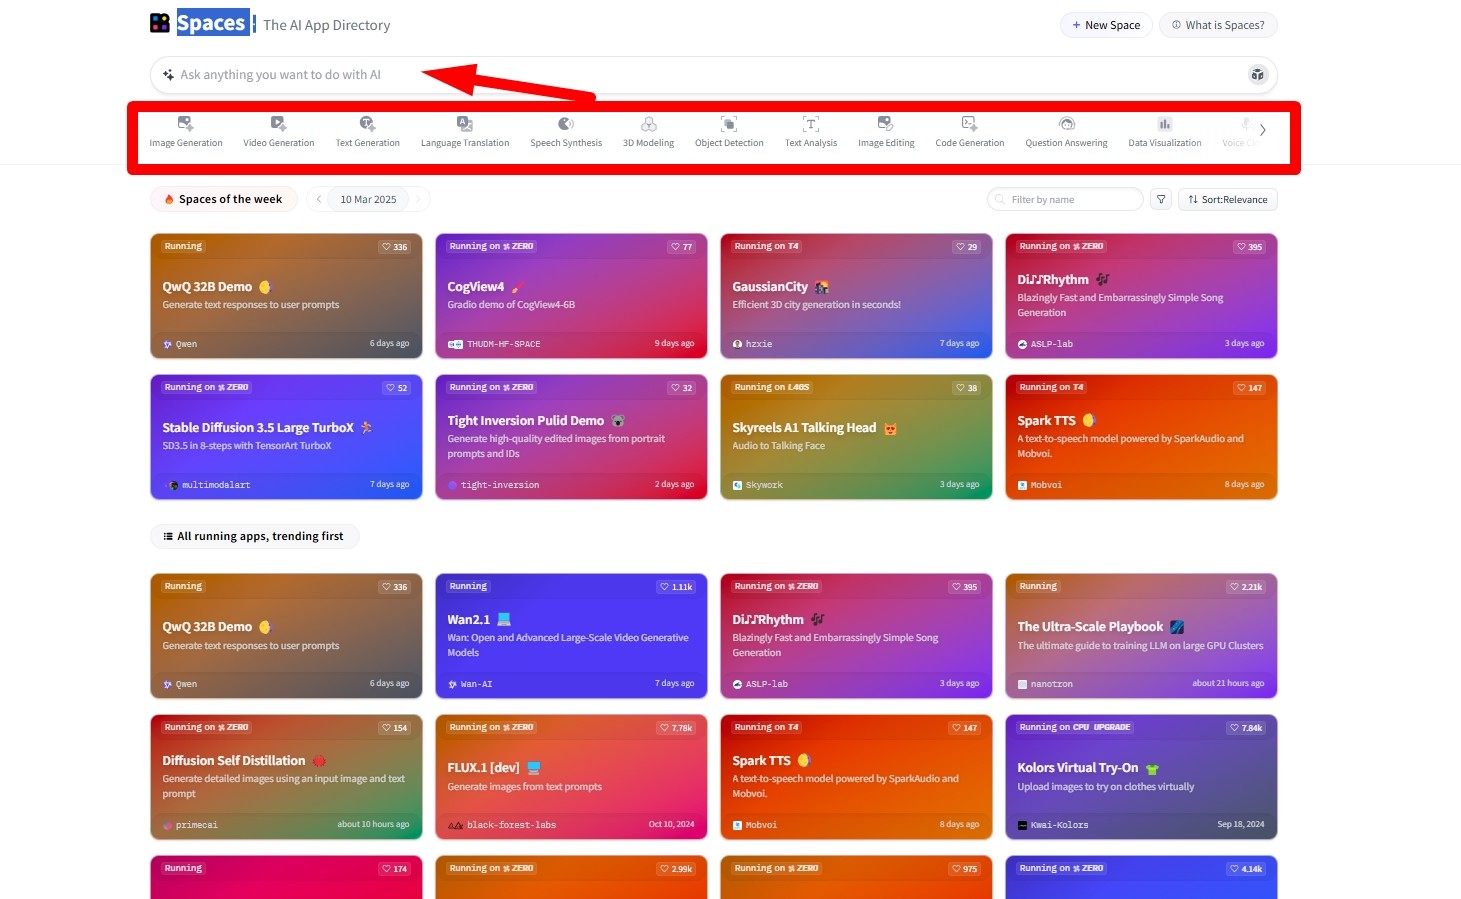Select Text Generation category
Image resolution: width=1461 pixels, height=899 pixels.
coord(368,131)
